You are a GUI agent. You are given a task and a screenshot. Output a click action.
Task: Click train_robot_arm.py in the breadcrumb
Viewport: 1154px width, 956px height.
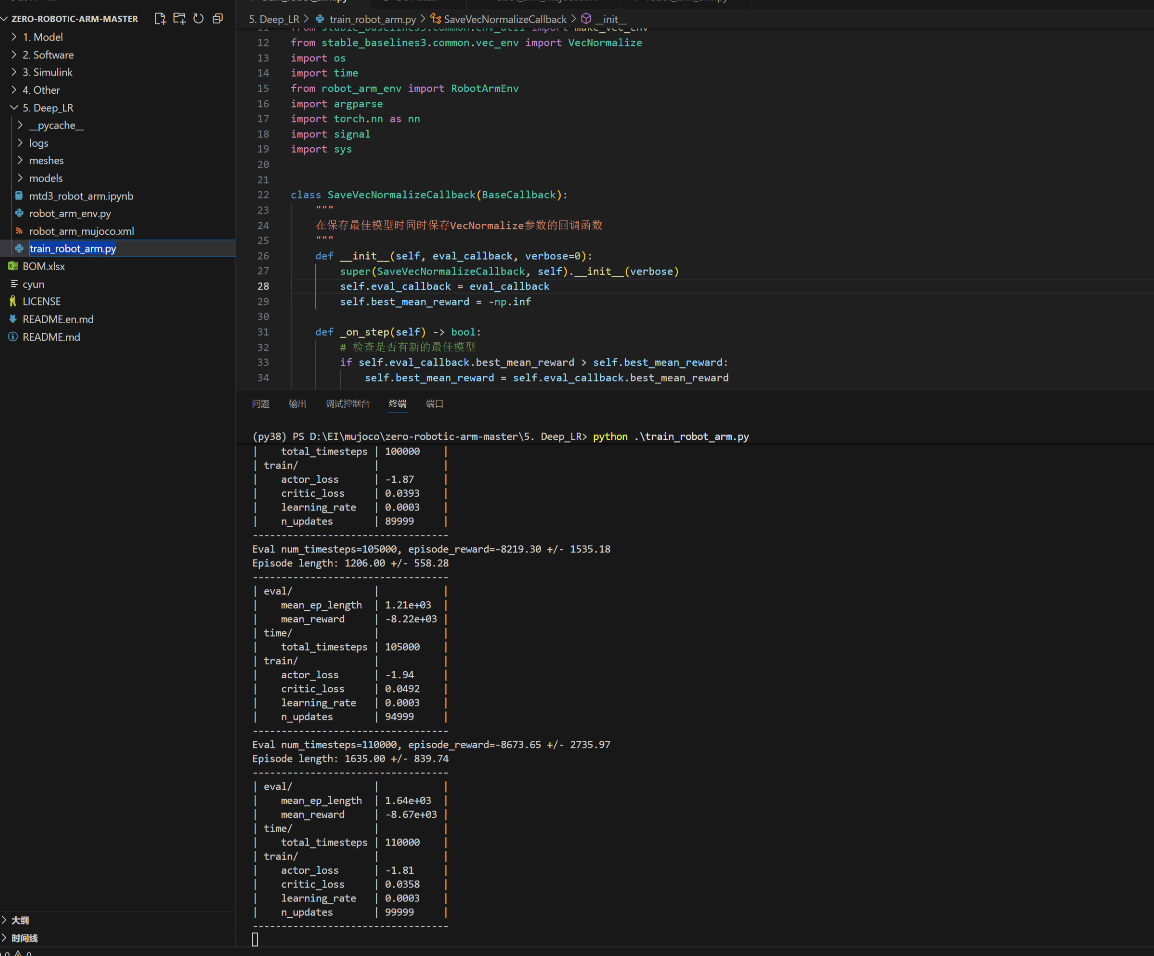(372, 19)
